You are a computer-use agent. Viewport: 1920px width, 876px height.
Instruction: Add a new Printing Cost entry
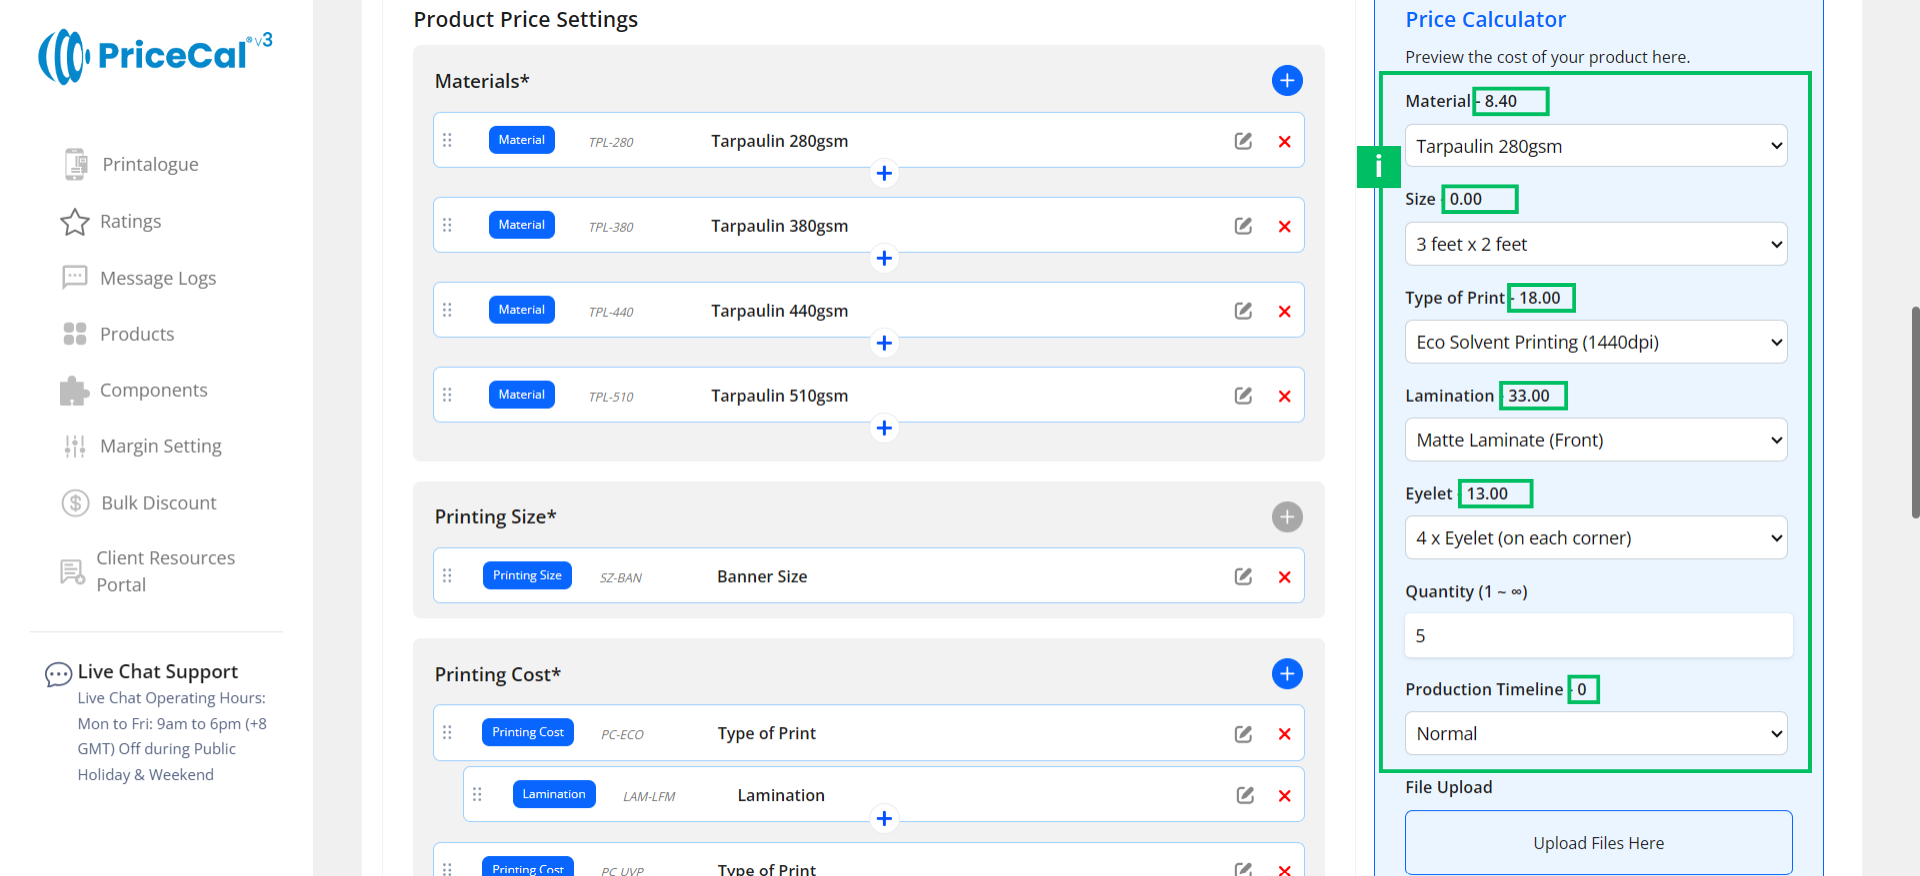tap(1286, 674)
